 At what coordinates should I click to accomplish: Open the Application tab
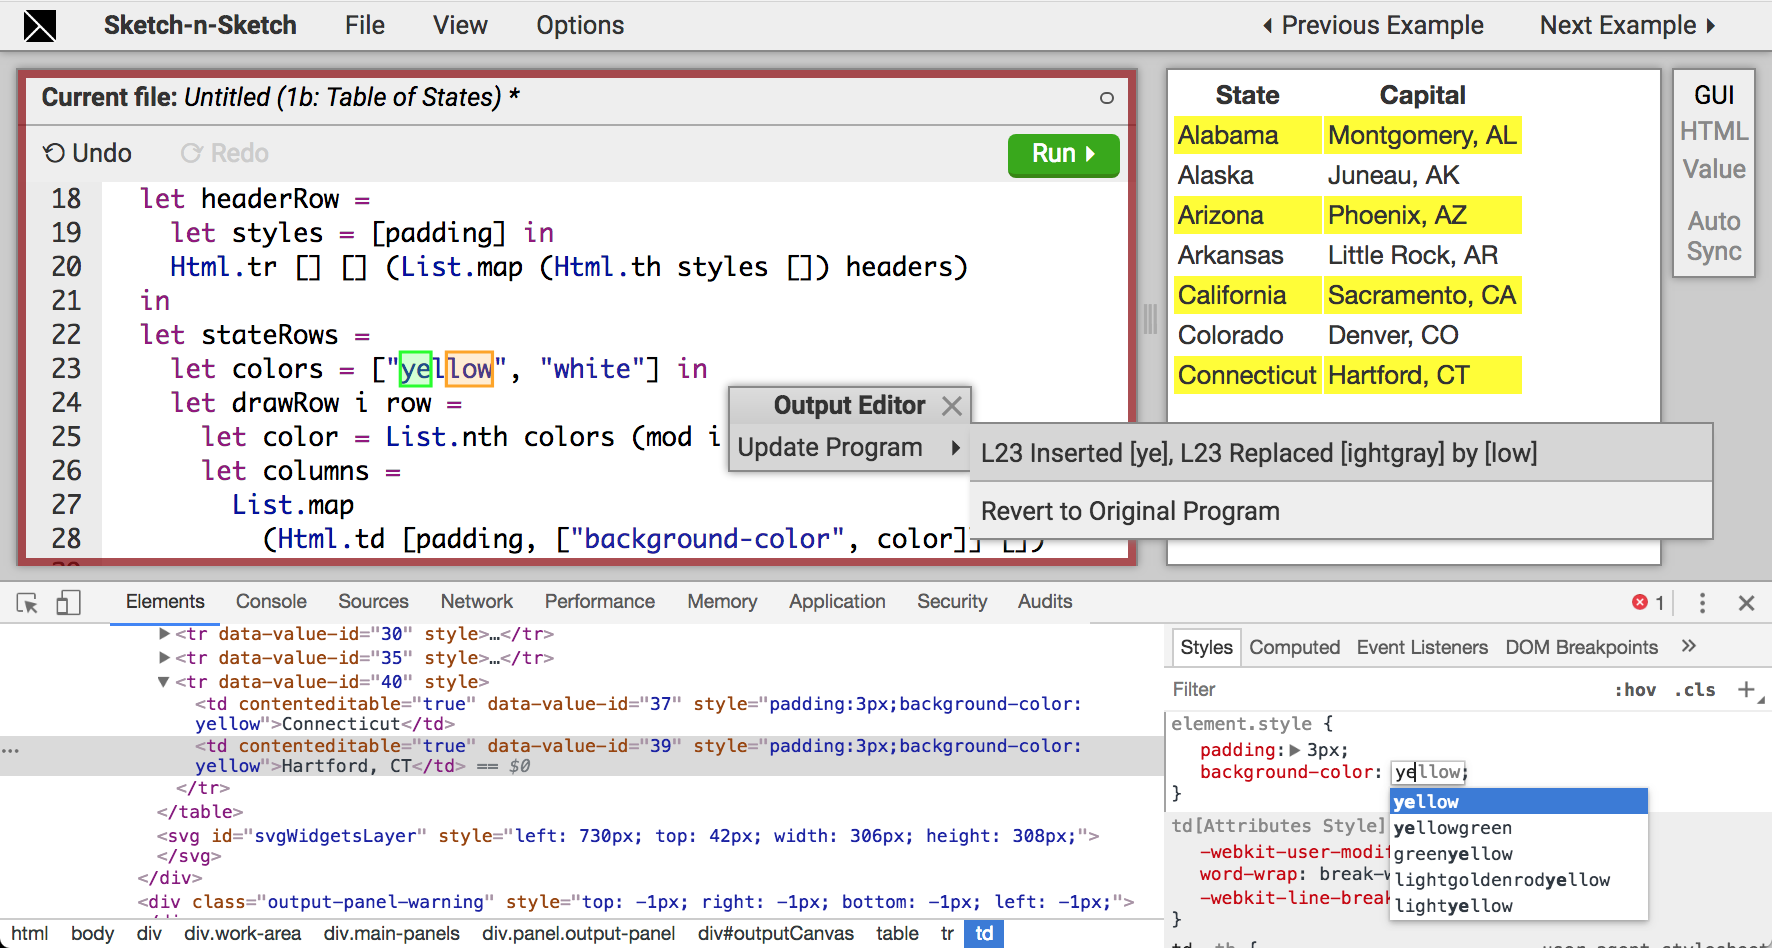(x=837, y=601)
